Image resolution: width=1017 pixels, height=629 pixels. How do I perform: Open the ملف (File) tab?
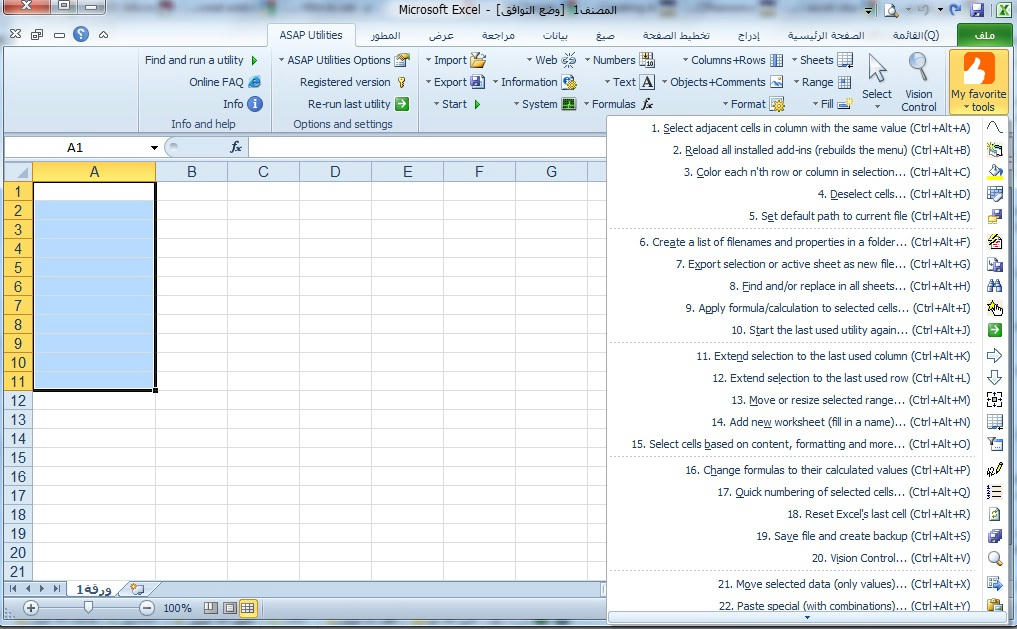[x=984, y=35]
